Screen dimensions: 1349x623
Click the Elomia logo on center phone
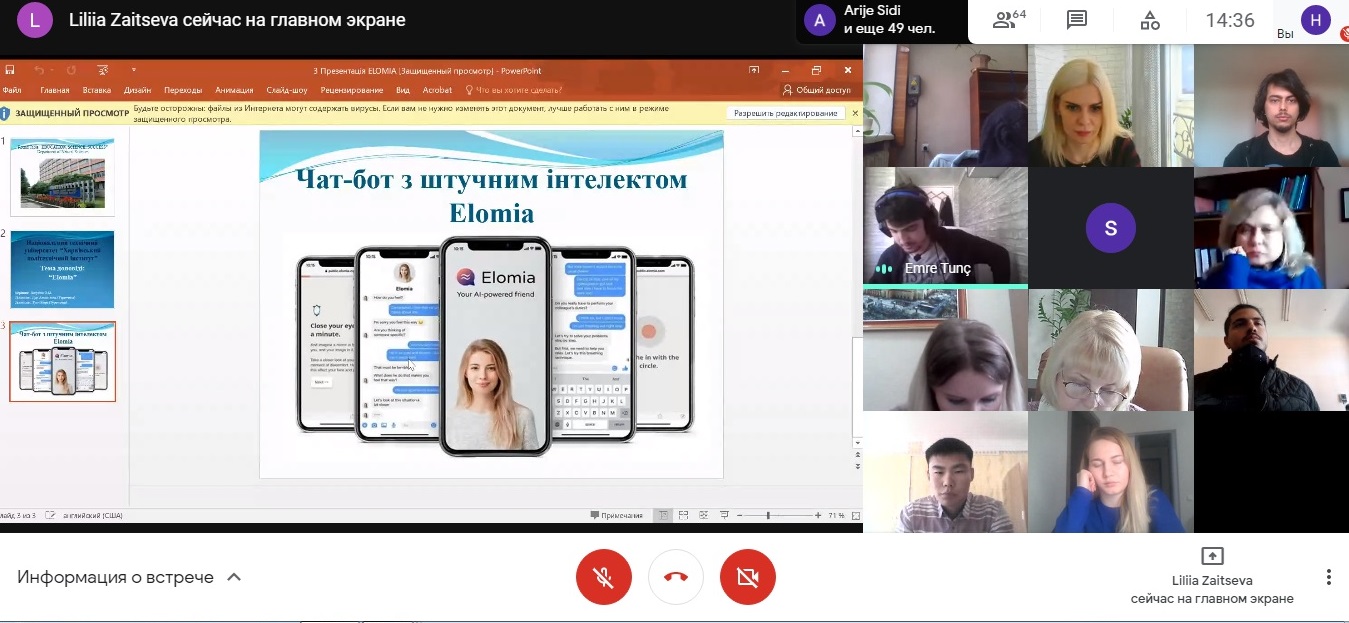(x=496, y=277)
